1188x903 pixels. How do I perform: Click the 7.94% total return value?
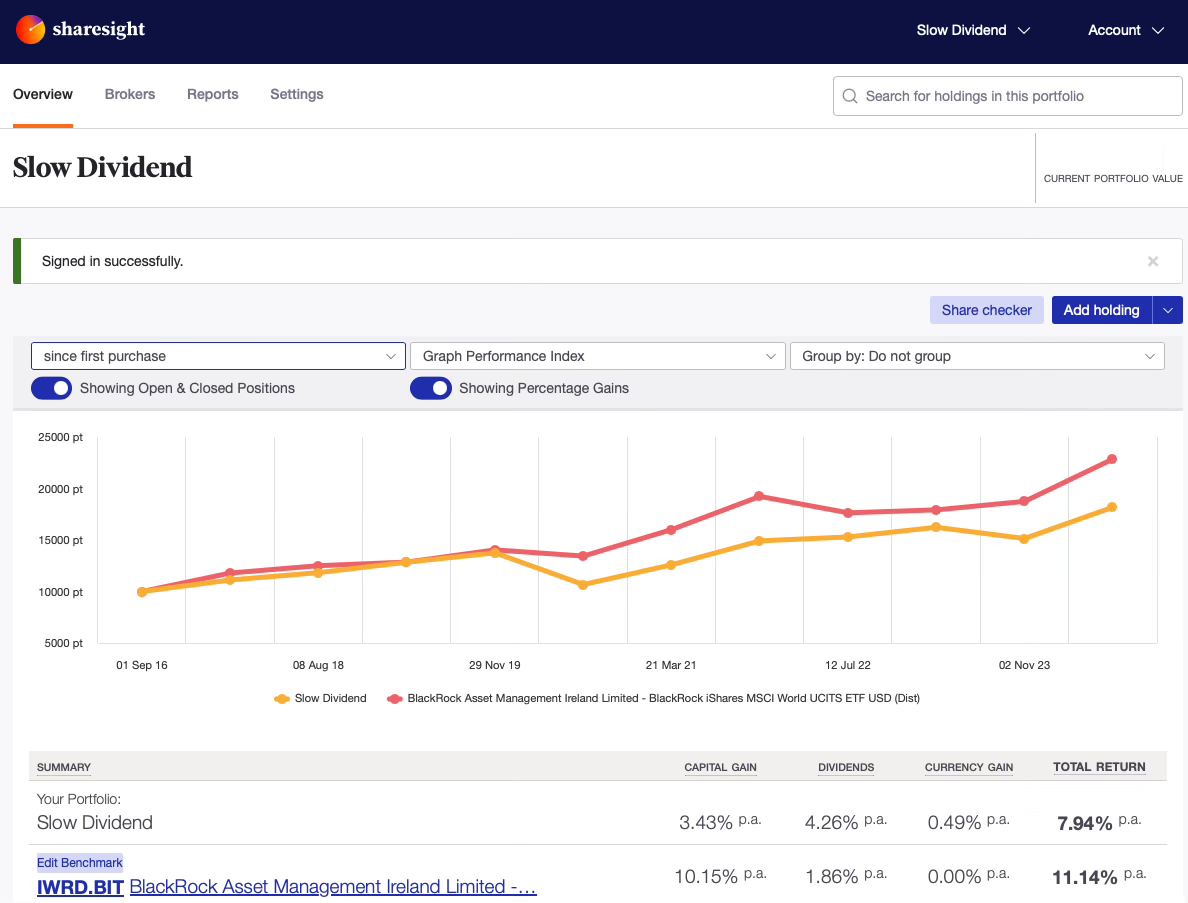[1085, 823]
